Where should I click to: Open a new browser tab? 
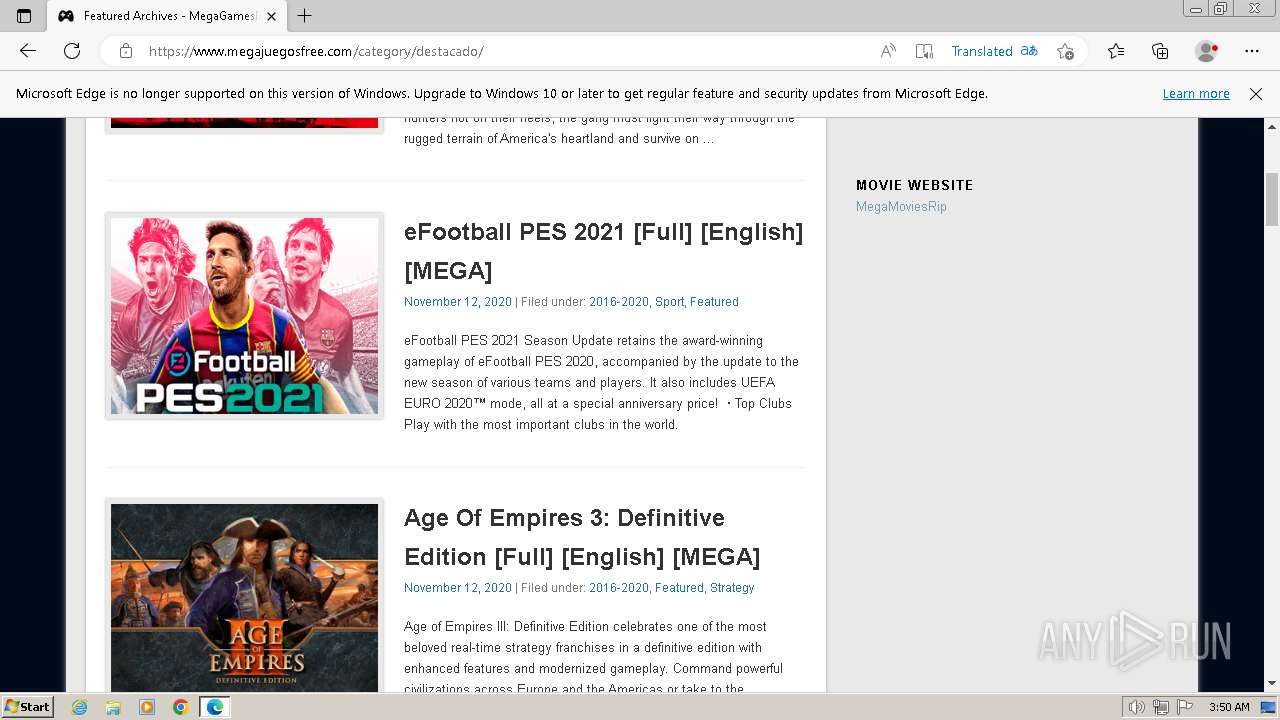coord(305,16)
